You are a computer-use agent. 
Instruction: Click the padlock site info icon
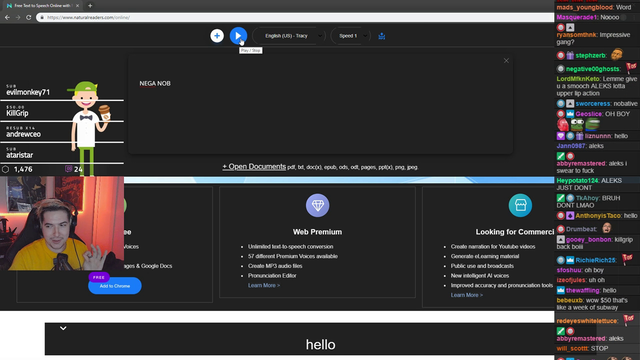[x=42, y=18]
